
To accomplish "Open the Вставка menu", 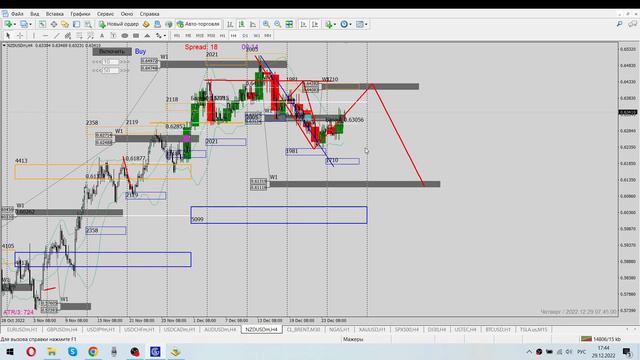I will 54,14.
